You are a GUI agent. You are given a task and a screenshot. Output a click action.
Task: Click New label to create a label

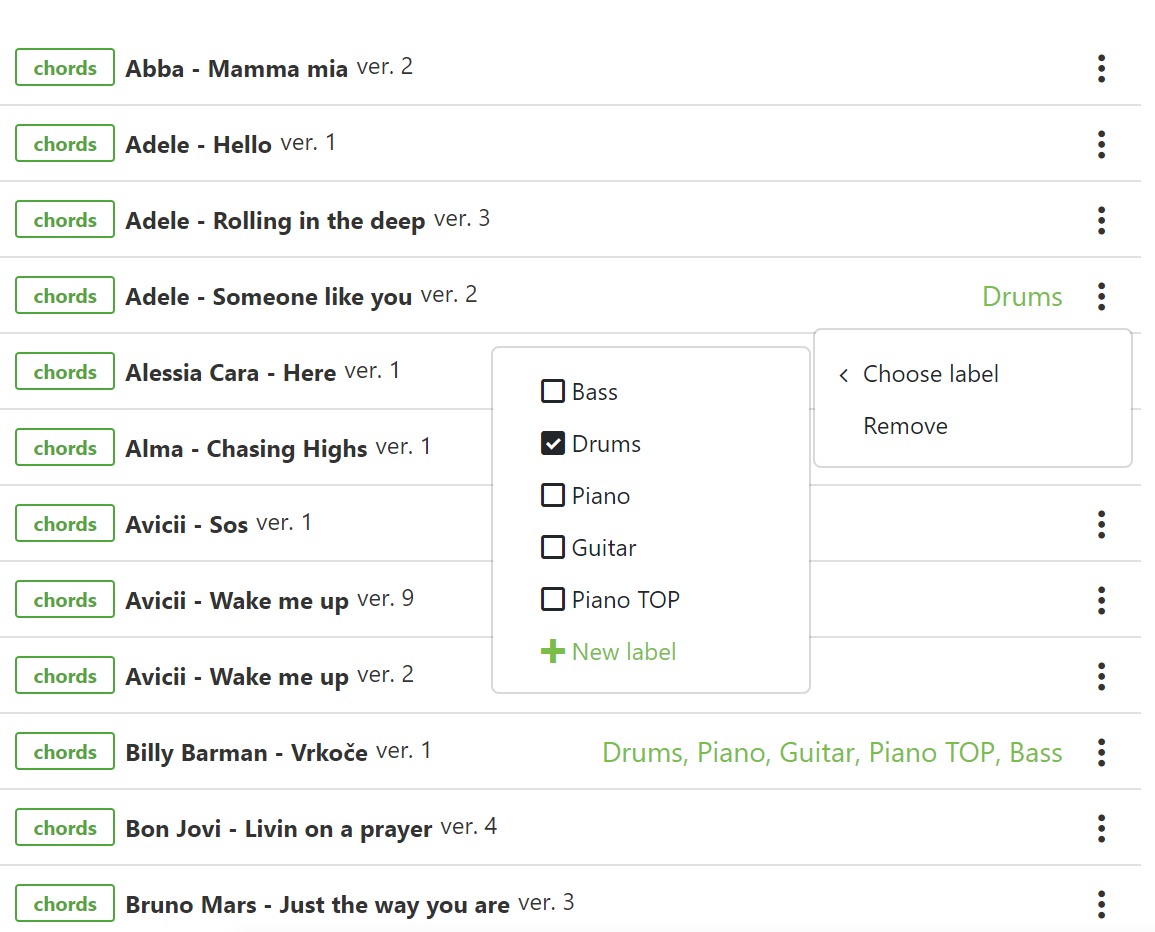[622, 651]
